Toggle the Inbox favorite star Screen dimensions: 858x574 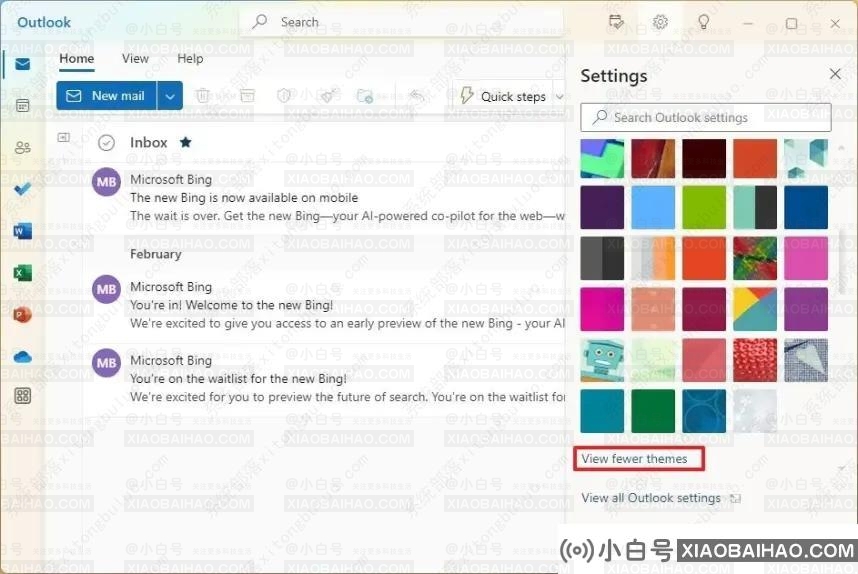185,142
